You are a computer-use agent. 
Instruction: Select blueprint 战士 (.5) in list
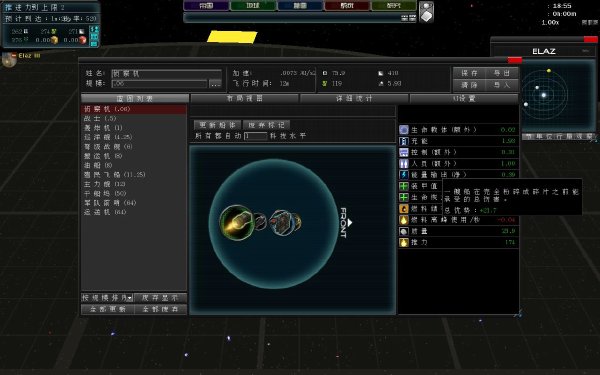click(134, 119)
